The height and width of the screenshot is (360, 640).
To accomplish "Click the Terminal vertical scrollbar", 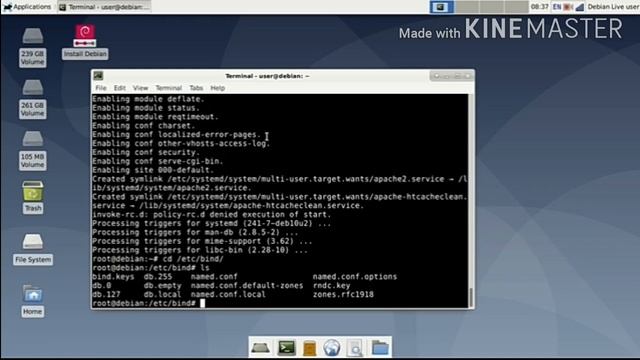I will pos(471,200).
